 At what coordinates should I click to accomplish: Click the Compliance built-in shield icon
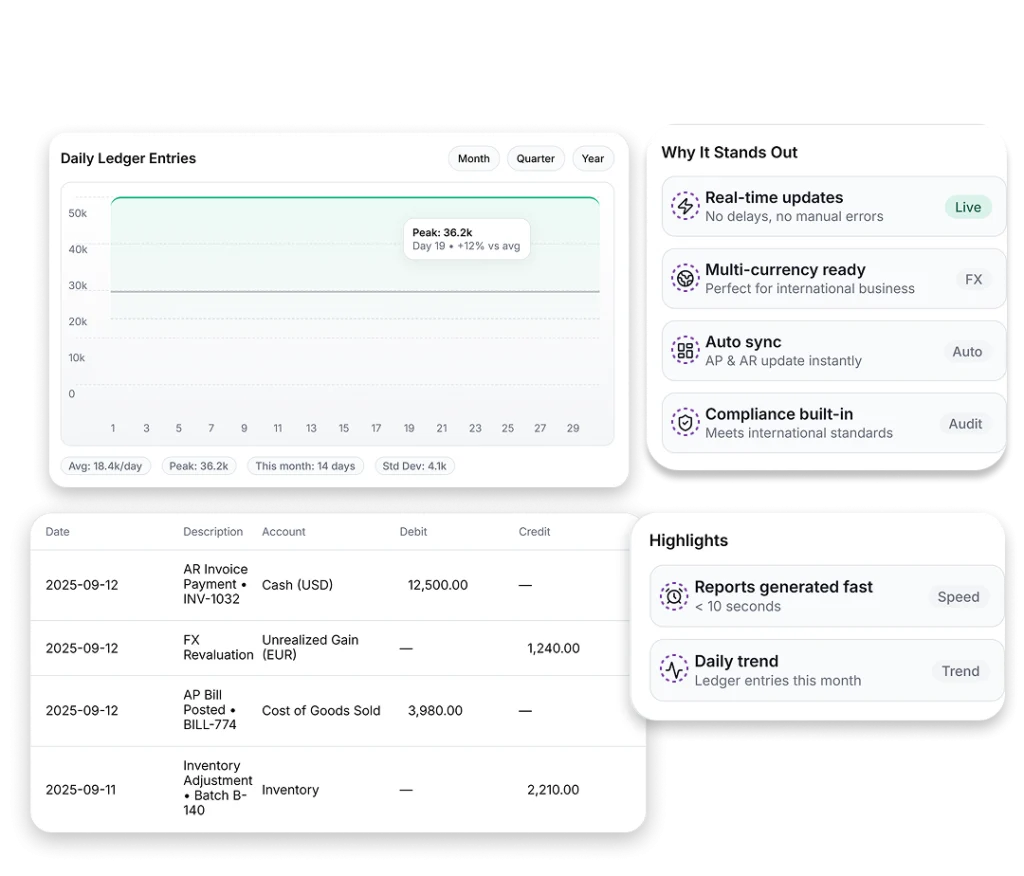coord(685,423)
